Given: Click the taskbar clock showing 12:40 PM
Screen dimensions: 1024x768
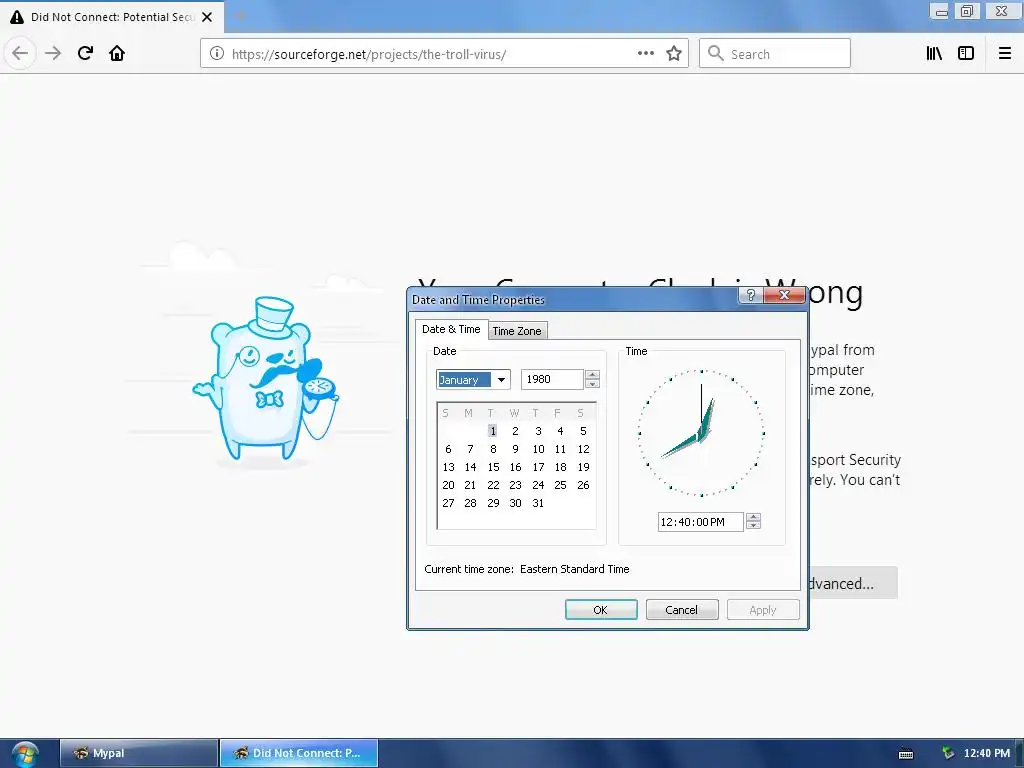Looking at the screenshot, I should coord(987,753).
